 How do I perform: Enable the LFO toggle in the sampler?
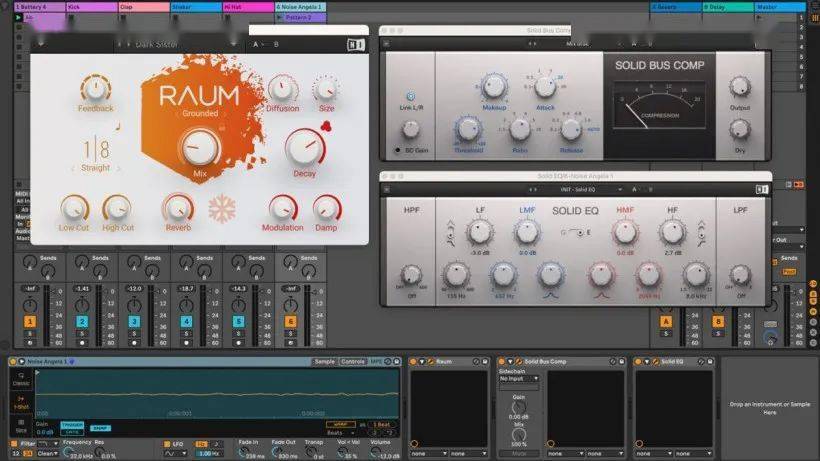[x=166, y=443]
